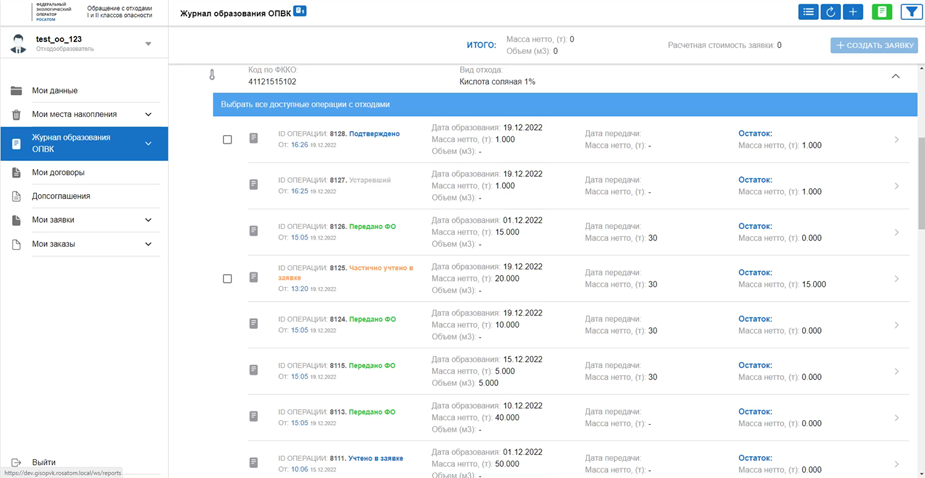The width and height of the screenshot is (925, 478).
Task: Open details arrow for operation 8111
Action: 897,464
